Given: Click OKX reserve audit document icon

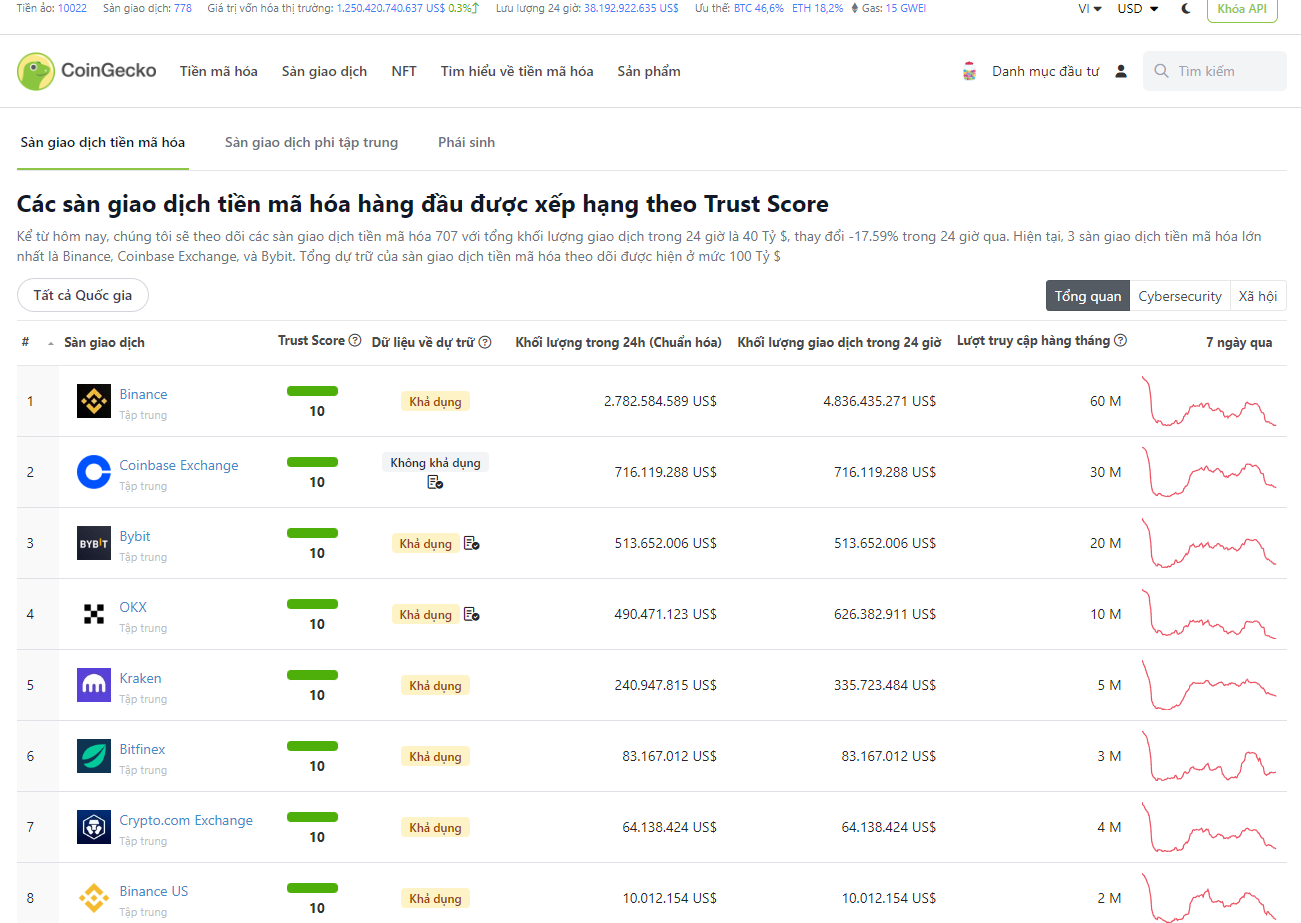Looking at the screenshot, I should point(471,614).
